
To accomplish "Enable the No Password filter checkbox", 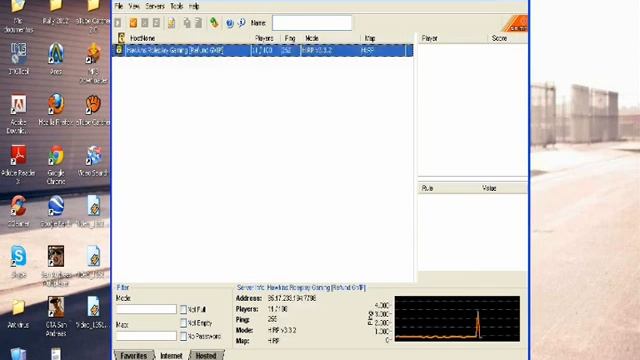I will pyautogui.click(x=183, y=336).
